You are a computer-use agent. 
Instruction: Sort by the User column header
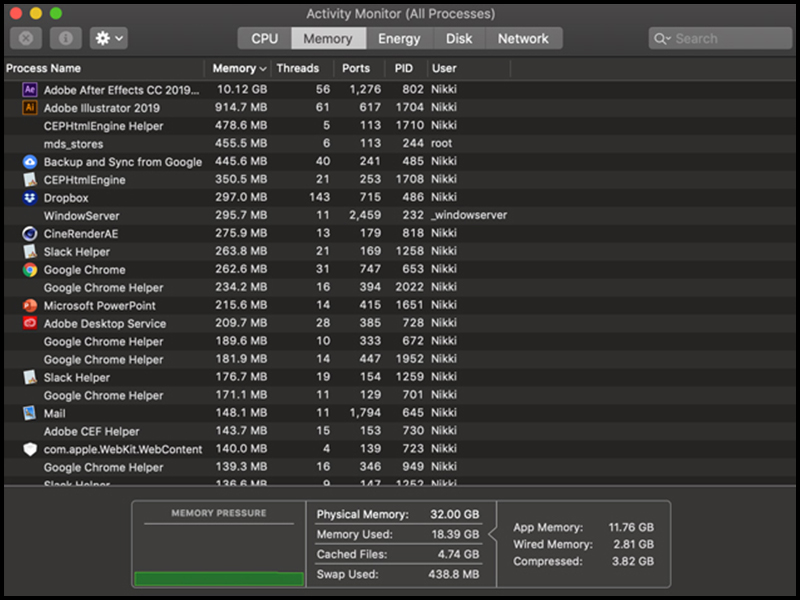point(468,68)
